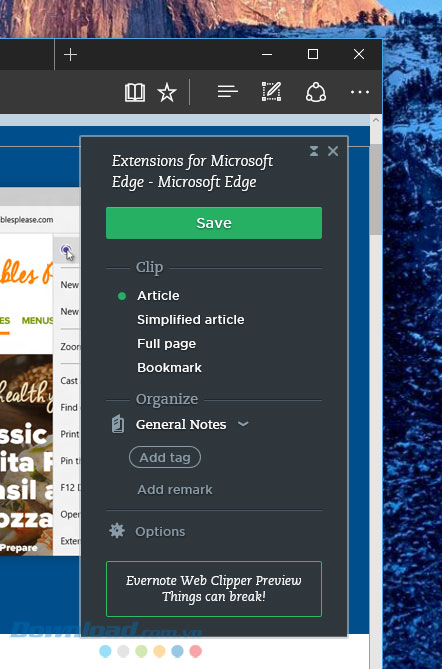The height and width of the screenshot is (669, 442).
Task: Select the light blue dot indicator
Action: pyautogui.click(x=105, y=651)
